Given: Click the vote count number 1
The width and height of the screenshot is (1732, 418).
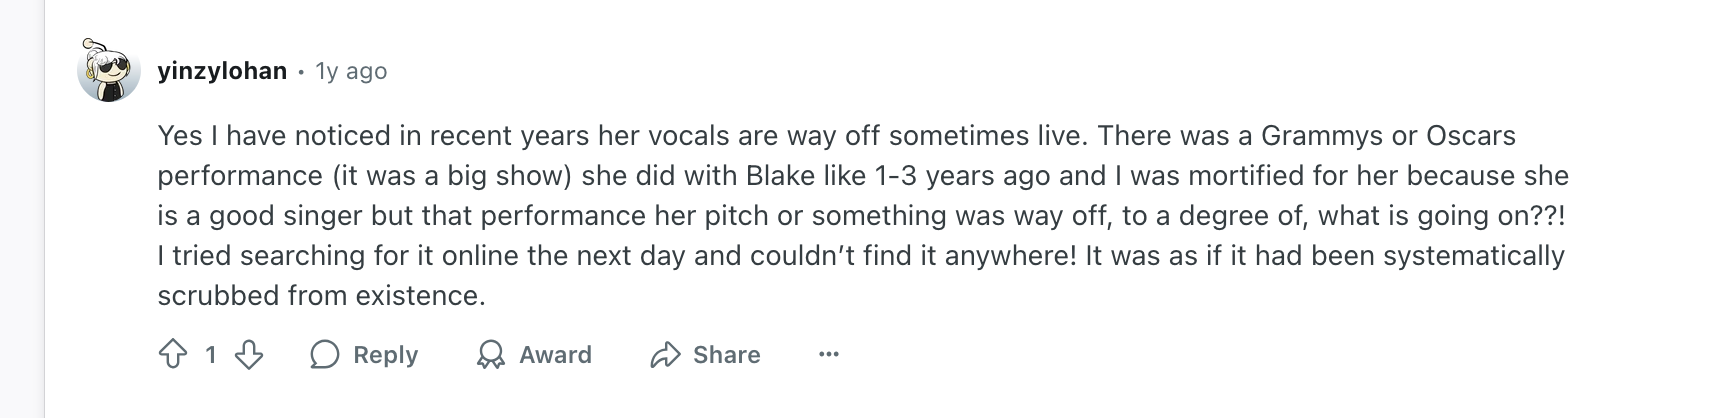Looking at the screenshot, I should tap(210, 354).
